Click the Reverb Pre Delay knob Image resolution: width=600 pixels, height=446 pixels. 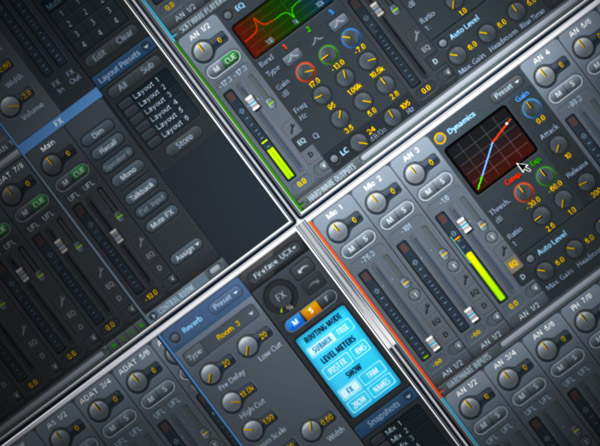tap(210, 373)
